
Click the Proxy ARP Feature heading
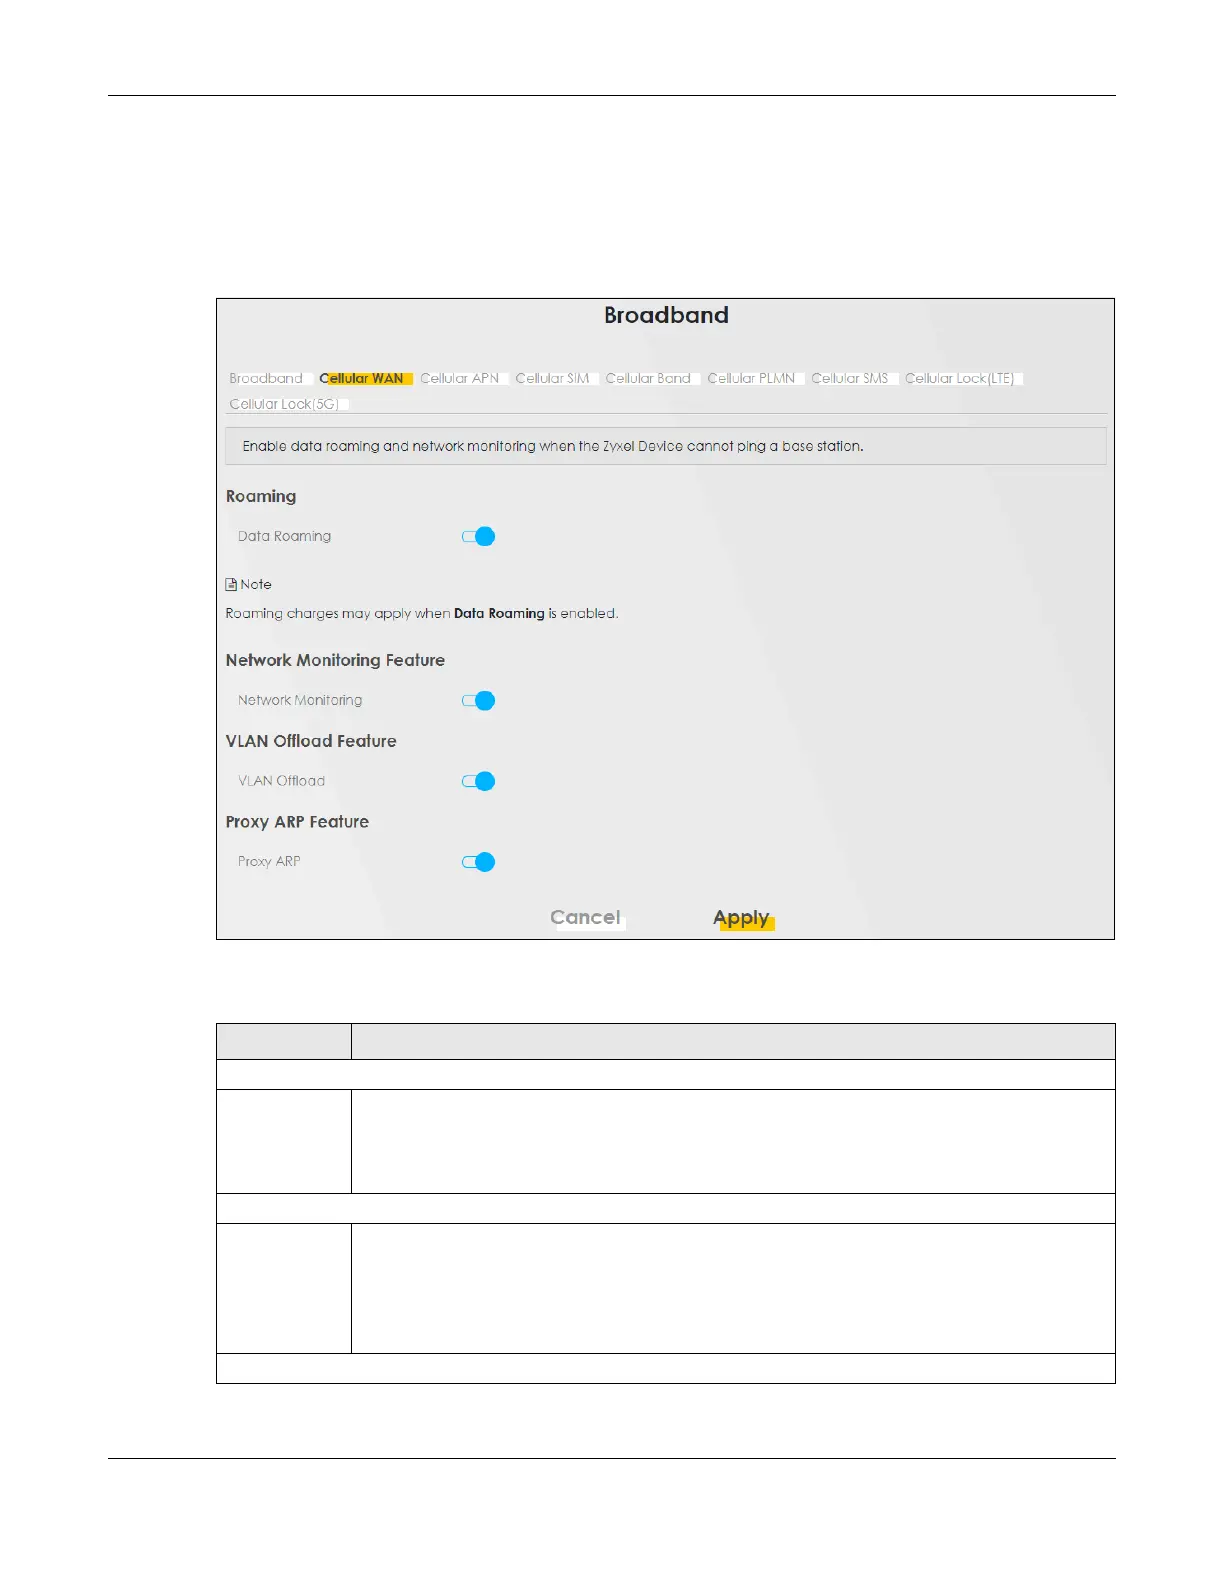click(x=297, y=822)
